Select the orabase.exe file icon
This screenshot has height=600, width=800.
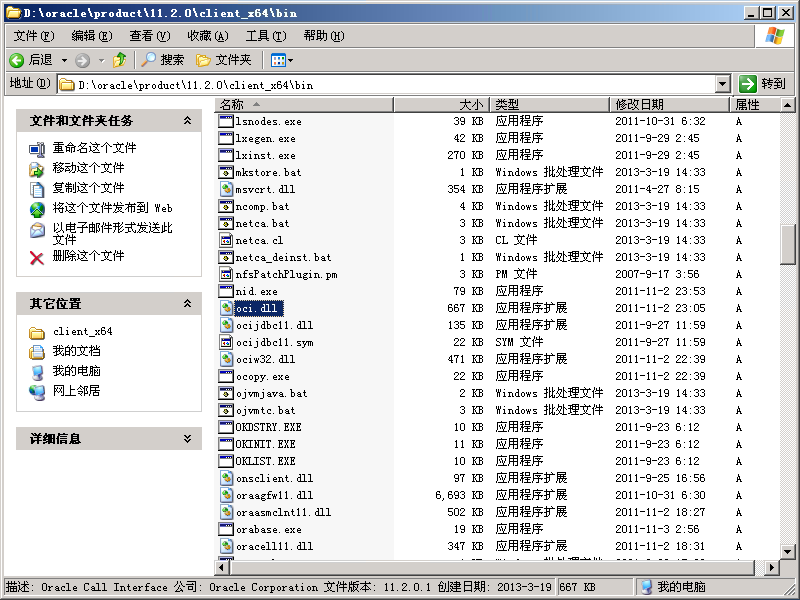(x=226, y=529)
